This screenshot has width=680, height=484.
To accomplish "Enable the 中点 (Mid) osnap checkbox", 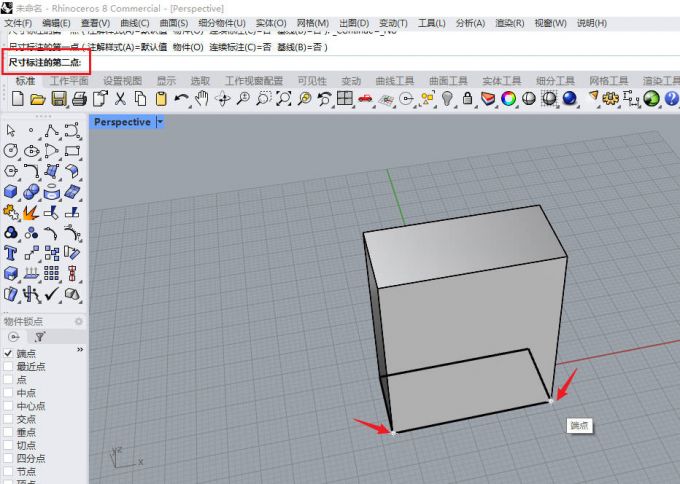I will [x=8, y=393].
